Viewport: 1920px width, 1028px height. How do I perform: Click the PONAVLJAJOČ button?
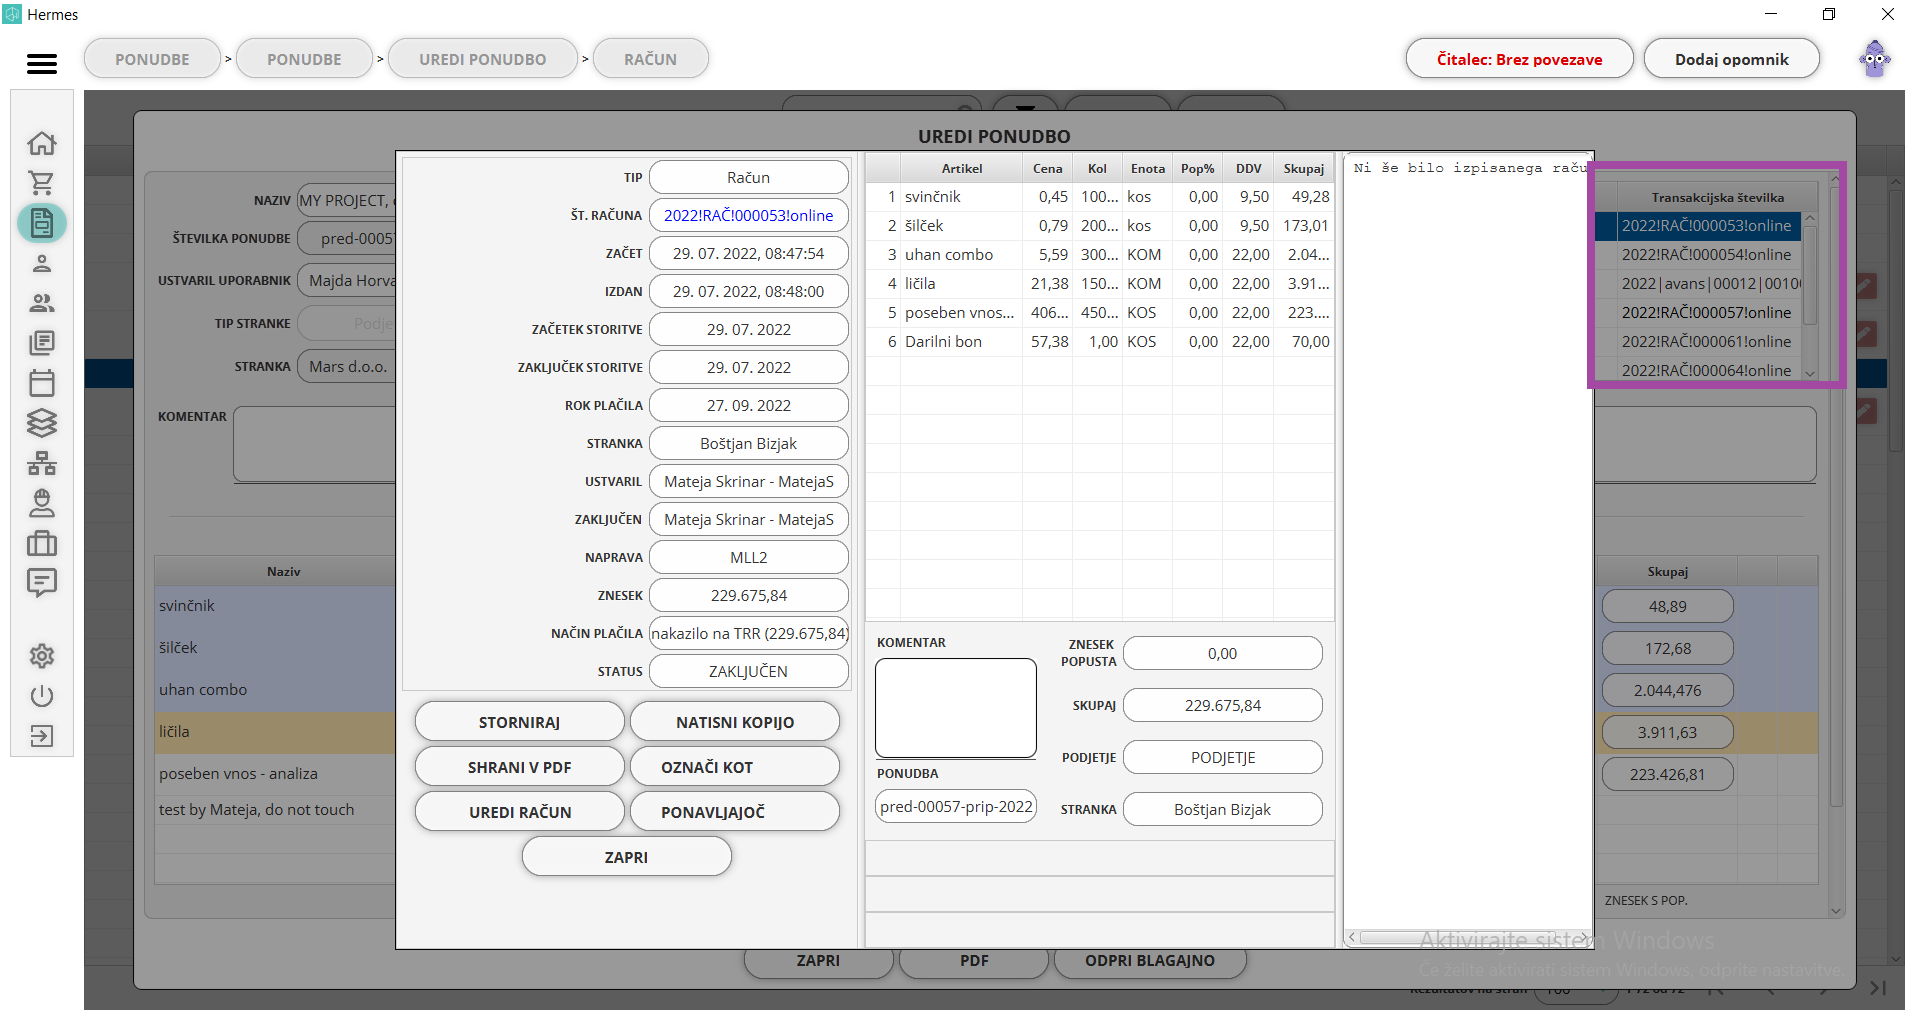pos(735,812)
